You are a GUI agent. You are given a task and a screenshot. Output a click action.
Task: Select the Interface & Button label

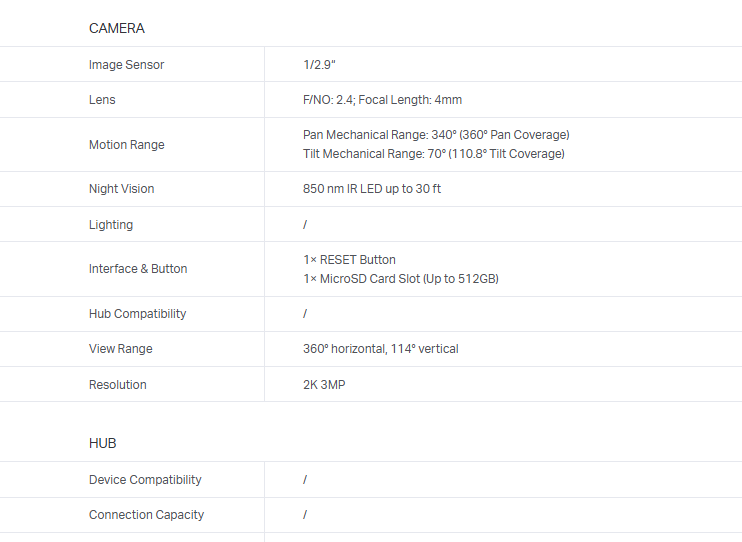pyautogui.click(x=138, y=269)
